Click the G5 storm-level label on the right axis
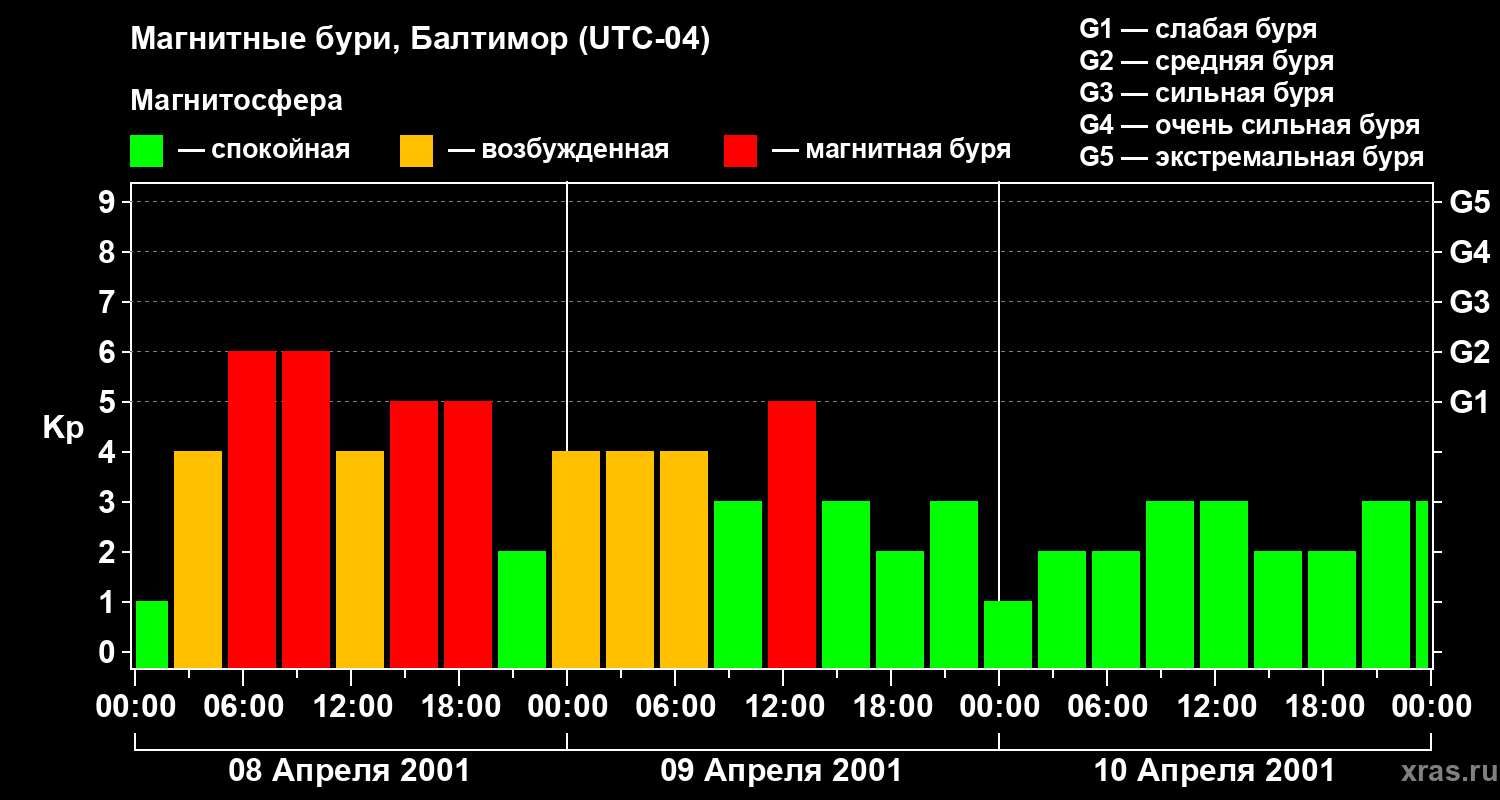 tap(1470, 202)
